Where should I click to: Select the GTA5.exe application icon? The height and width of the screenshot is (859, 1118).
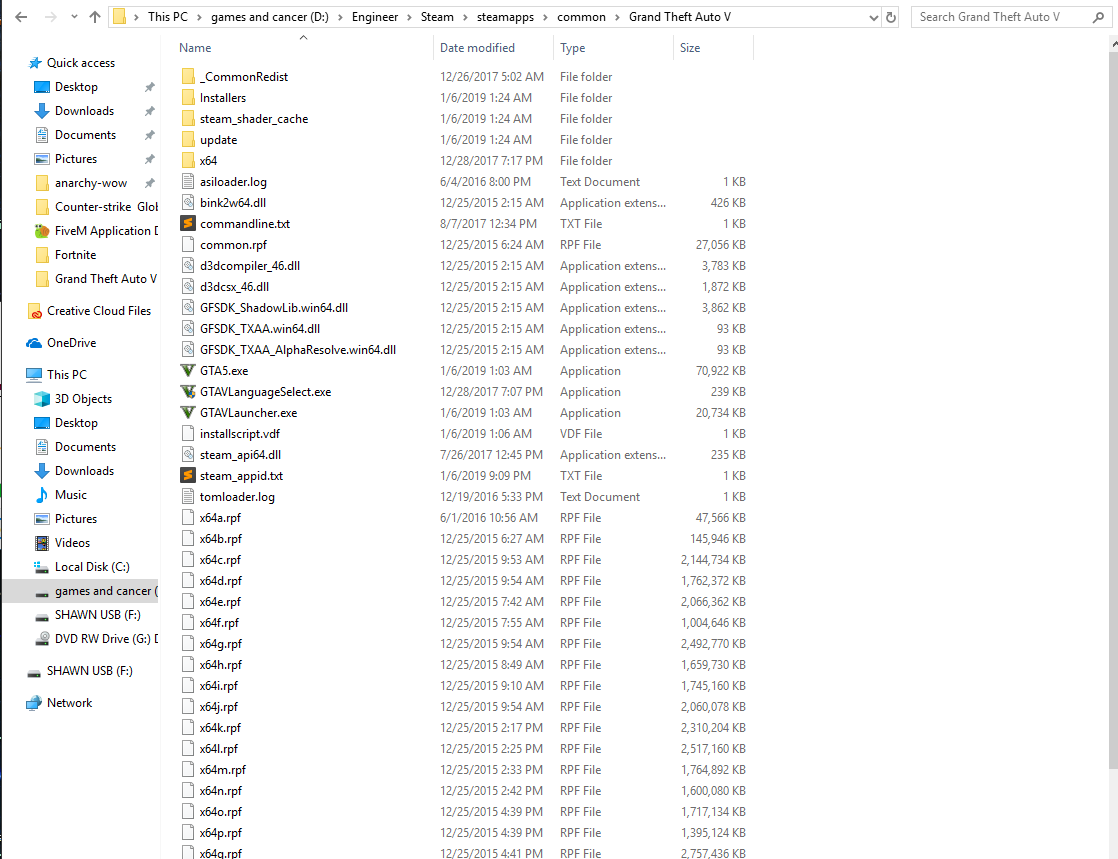pyautogui.click(x=188, y=371)
